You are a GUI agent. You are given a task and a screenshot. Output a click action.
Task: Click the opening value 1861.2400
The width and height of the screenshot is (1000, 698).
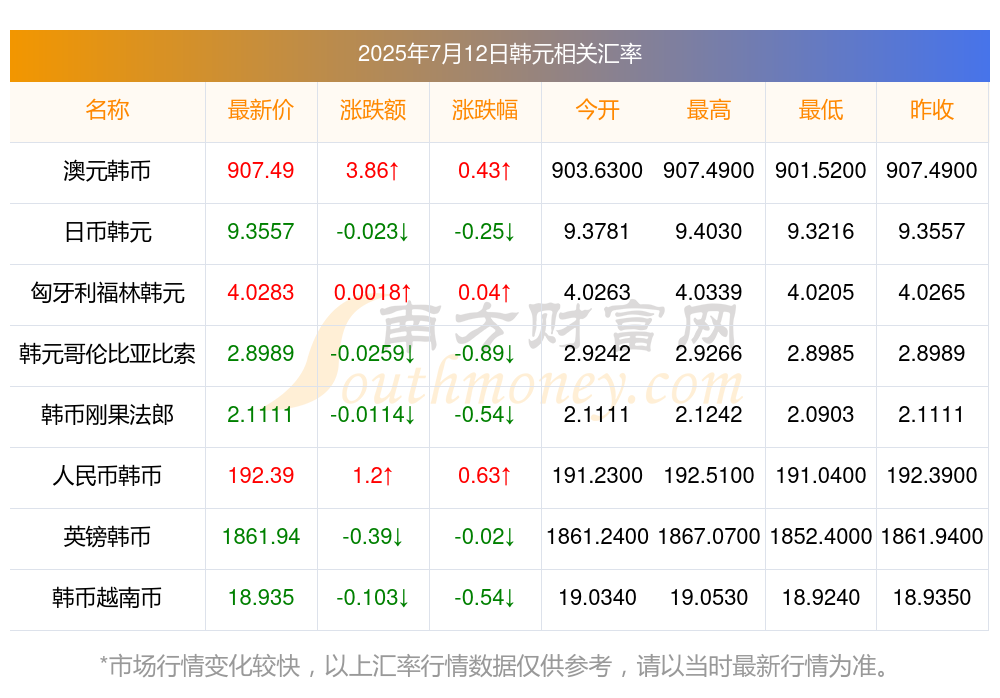point(597,537)
